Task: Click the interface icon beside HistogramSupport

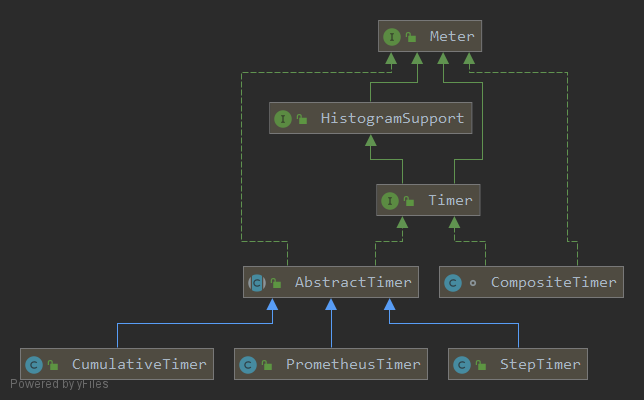Action: (282, 119)
